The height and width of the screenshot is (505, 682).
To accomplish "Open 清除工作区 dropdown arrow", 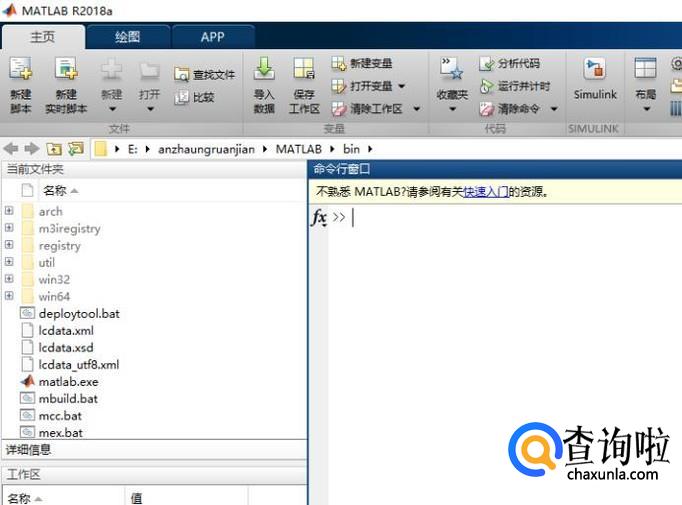I will click(416, 109).
